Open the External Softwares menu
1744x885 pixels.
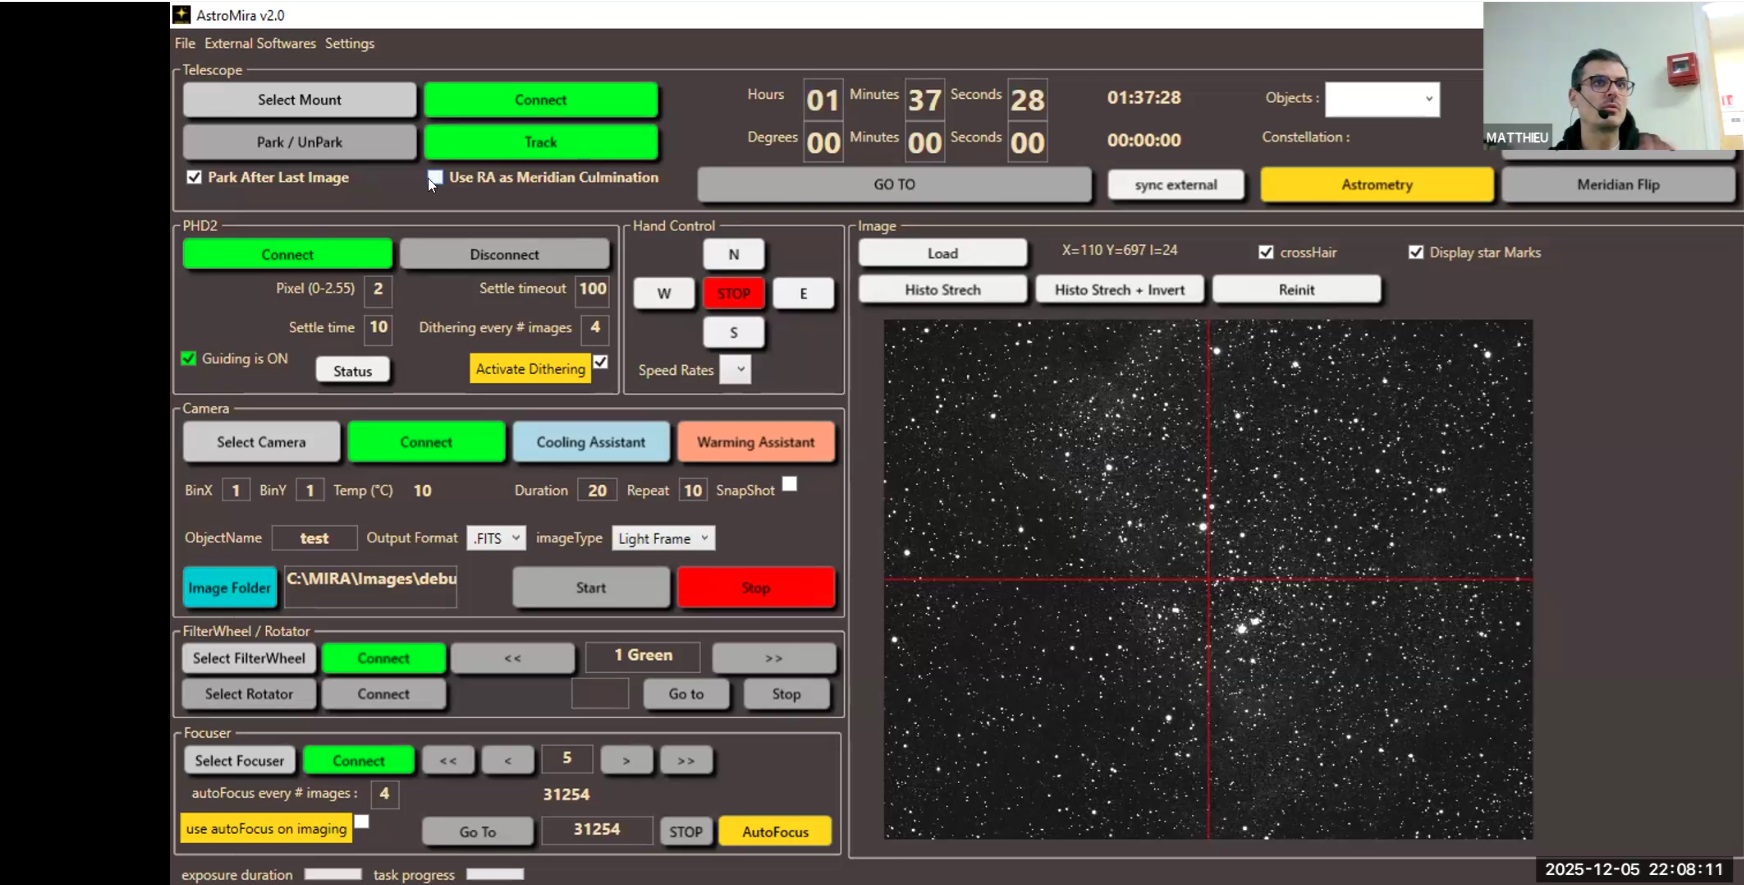pyautogui.click(x=260, y=43)
